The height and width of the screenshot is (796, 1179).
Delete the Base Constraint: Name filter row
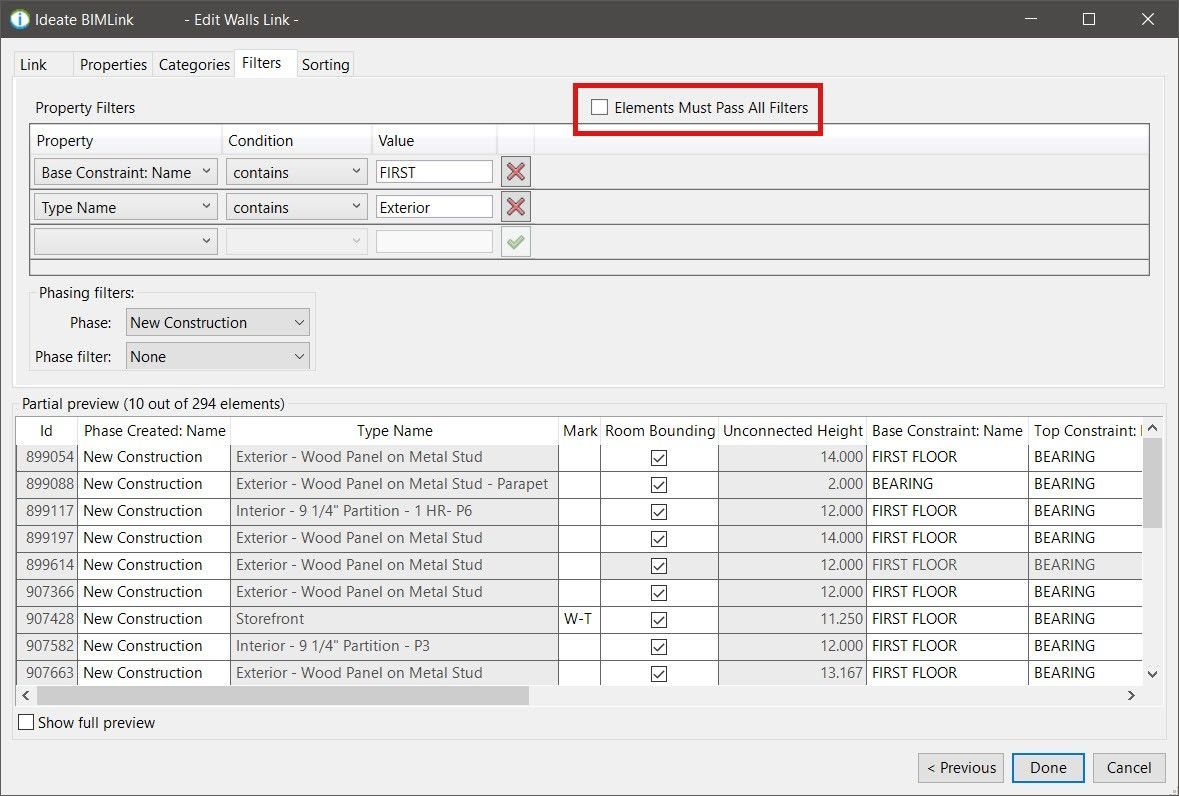click(x=516, y=172)
